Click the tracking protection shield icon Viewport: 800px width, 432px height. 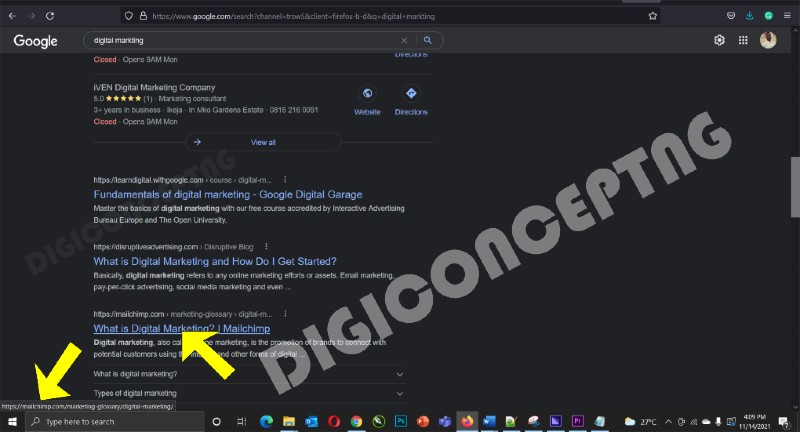click(129, 16)
